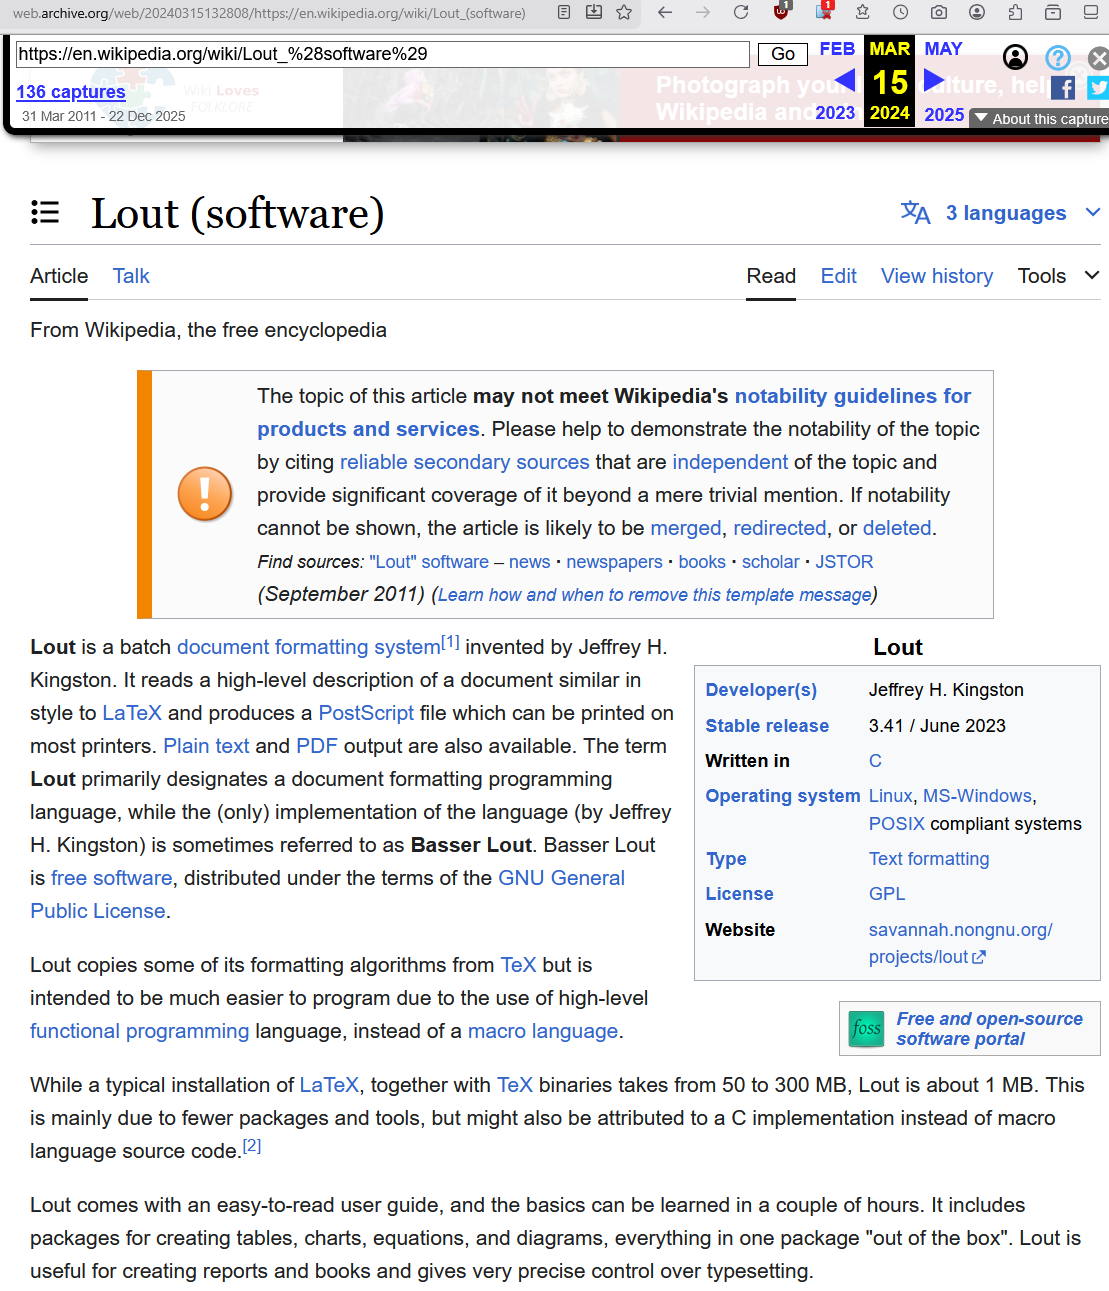
Task: Open the extension icon with red X badge
Action: click(824, 12)
